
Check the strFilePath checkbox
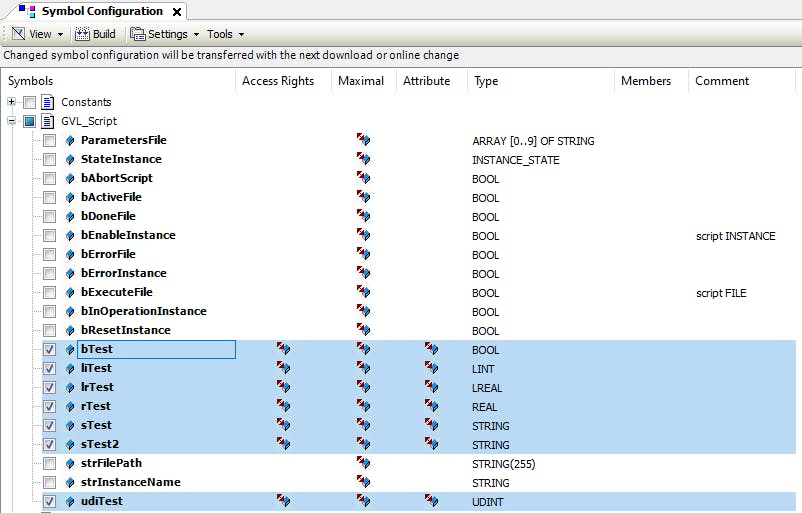click(49, 463)
